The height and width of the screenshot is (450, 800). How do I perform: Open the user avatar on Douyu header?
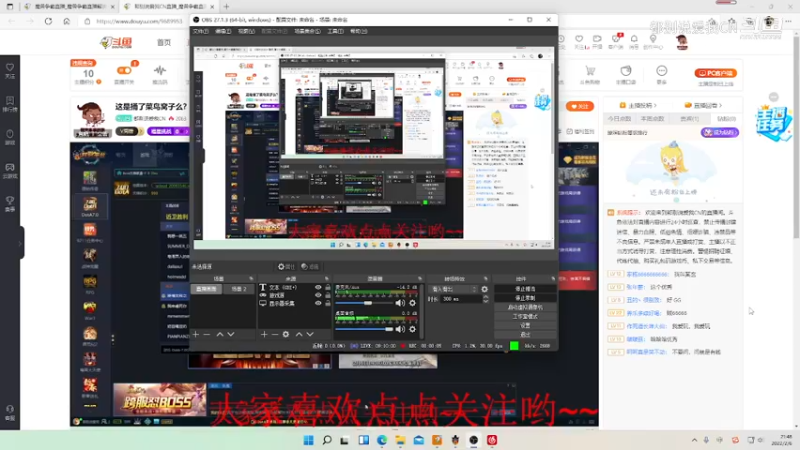682,42
